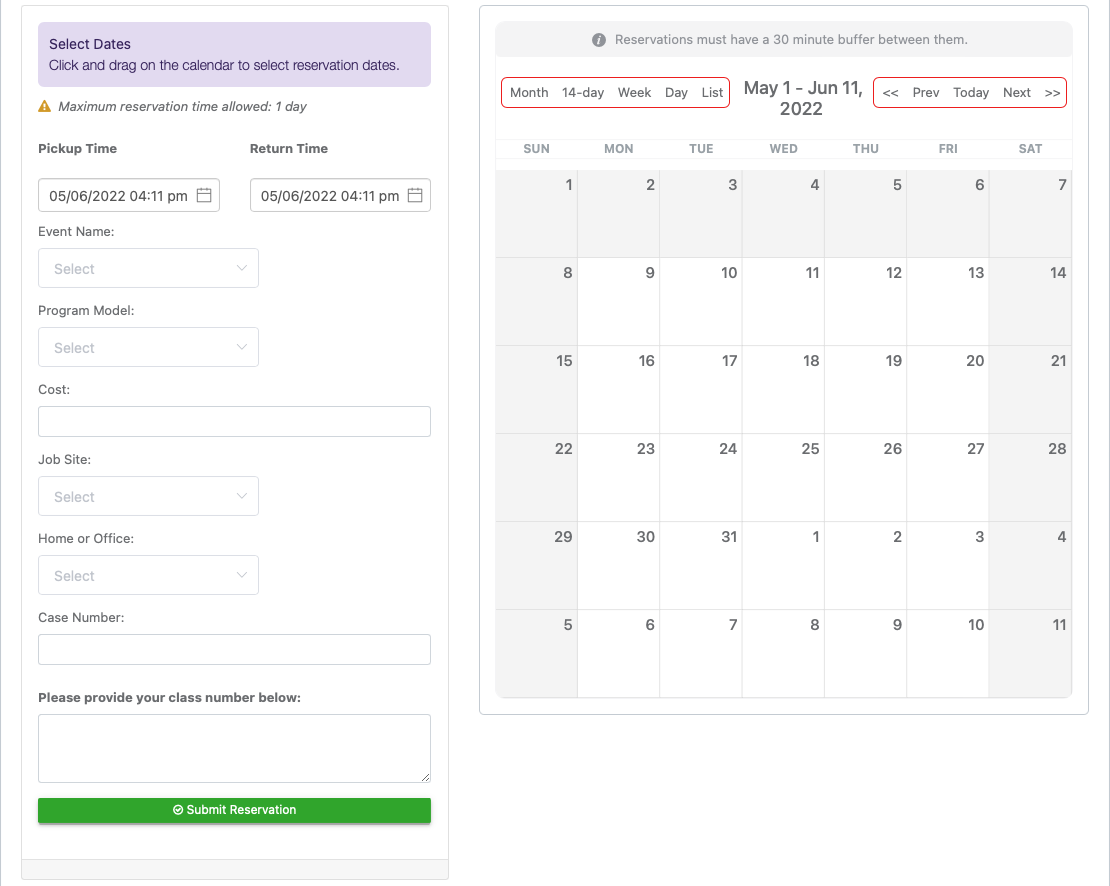Image resolution: width=1110 pixels, height=886 pixels.
Task: Switch to Week view
Action: 635,92
